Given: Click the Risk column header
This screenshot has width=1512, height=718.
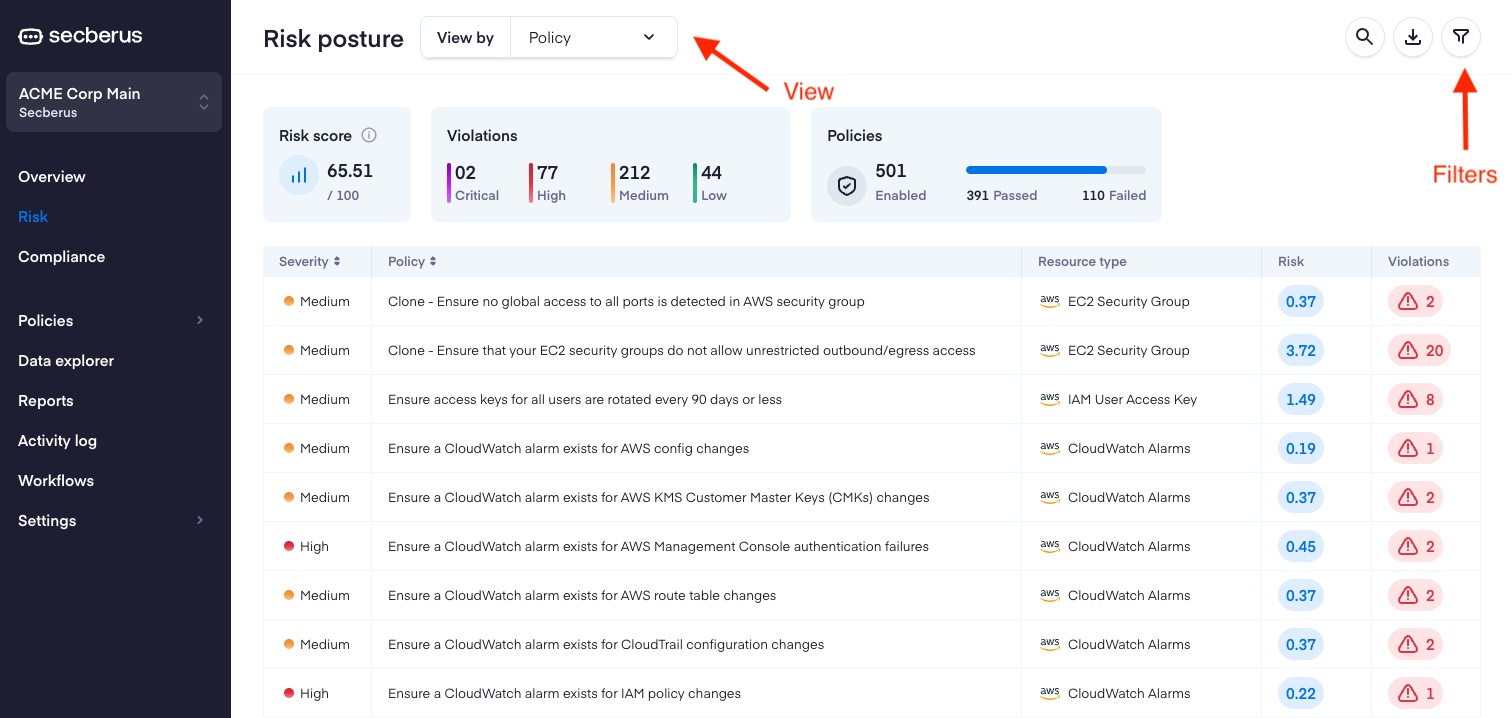Looking at the screenshot, I should [1291, 261].
